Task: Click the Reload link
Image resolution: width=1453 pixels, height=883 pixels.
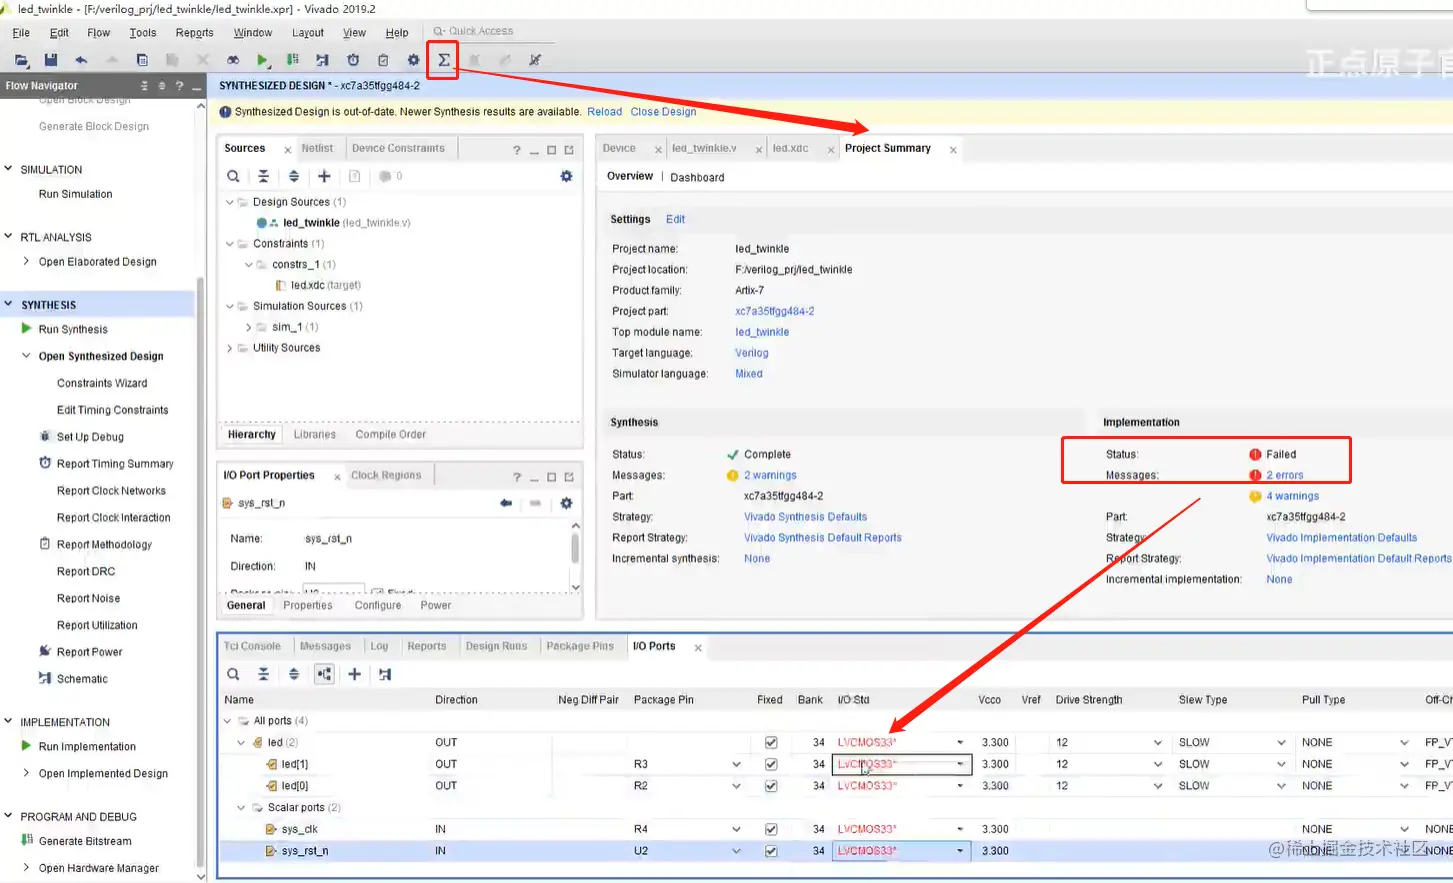Action: (x=604, y=112)
